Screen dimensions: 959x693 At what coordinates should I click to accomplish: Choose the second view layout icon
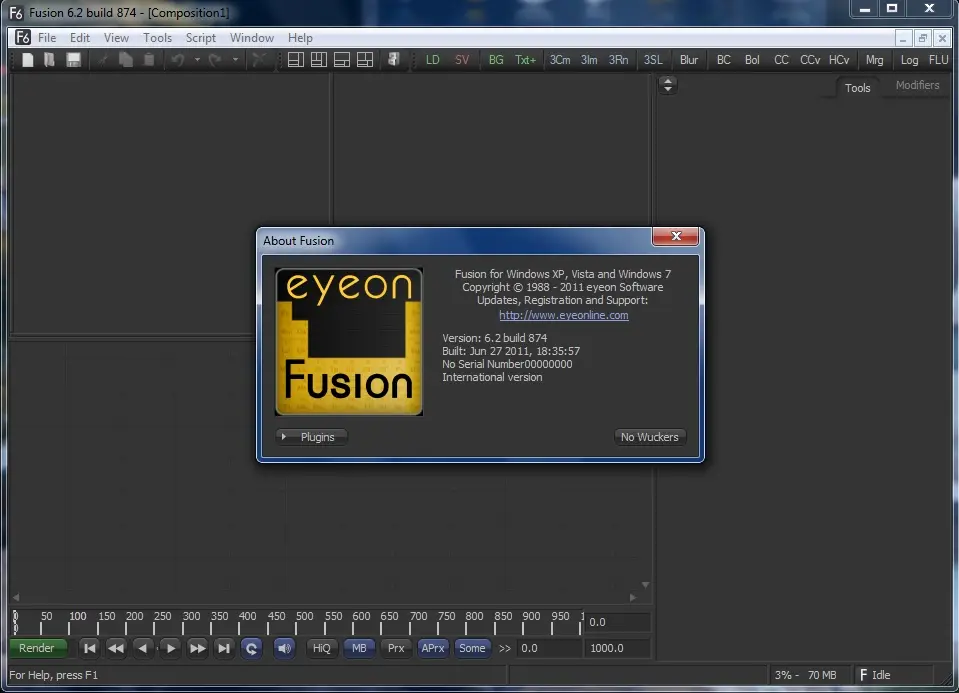(x=319, y=60)
